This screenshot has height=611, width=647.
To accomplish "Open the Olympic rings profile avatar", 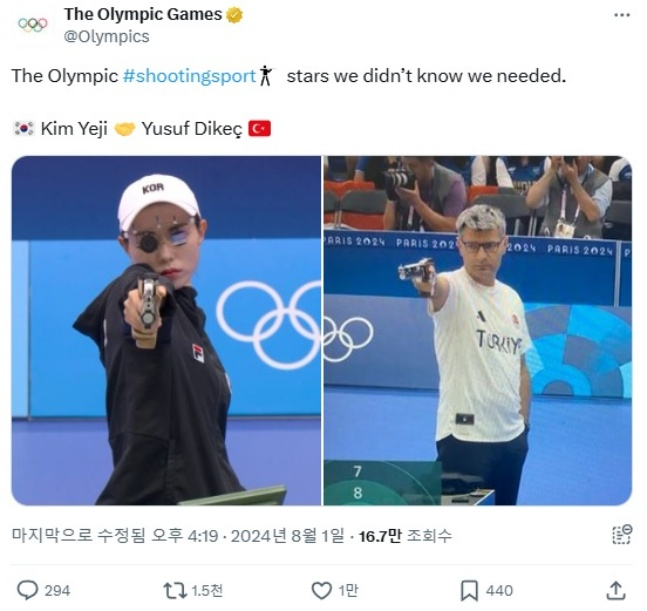I will (33, 25).
